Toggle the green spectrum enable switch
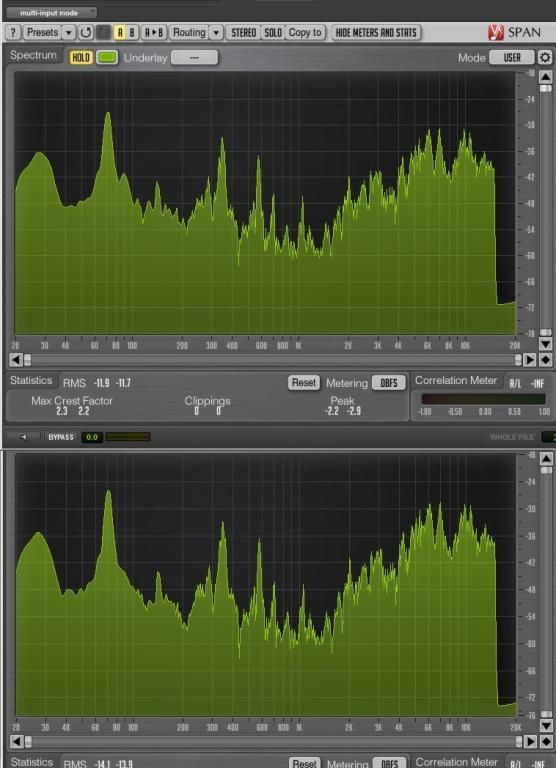The width and height of the screenshot is (556, 768). click(107, 58)
